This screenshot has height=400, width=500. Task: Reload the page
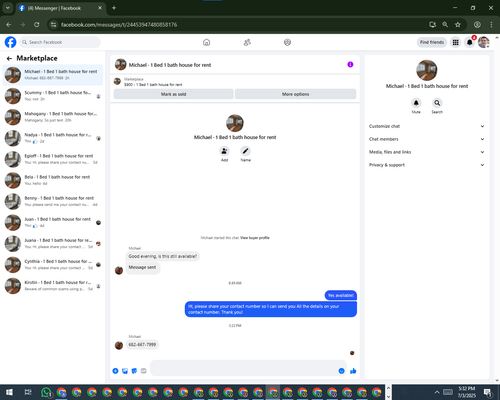[x=37, y=25]
